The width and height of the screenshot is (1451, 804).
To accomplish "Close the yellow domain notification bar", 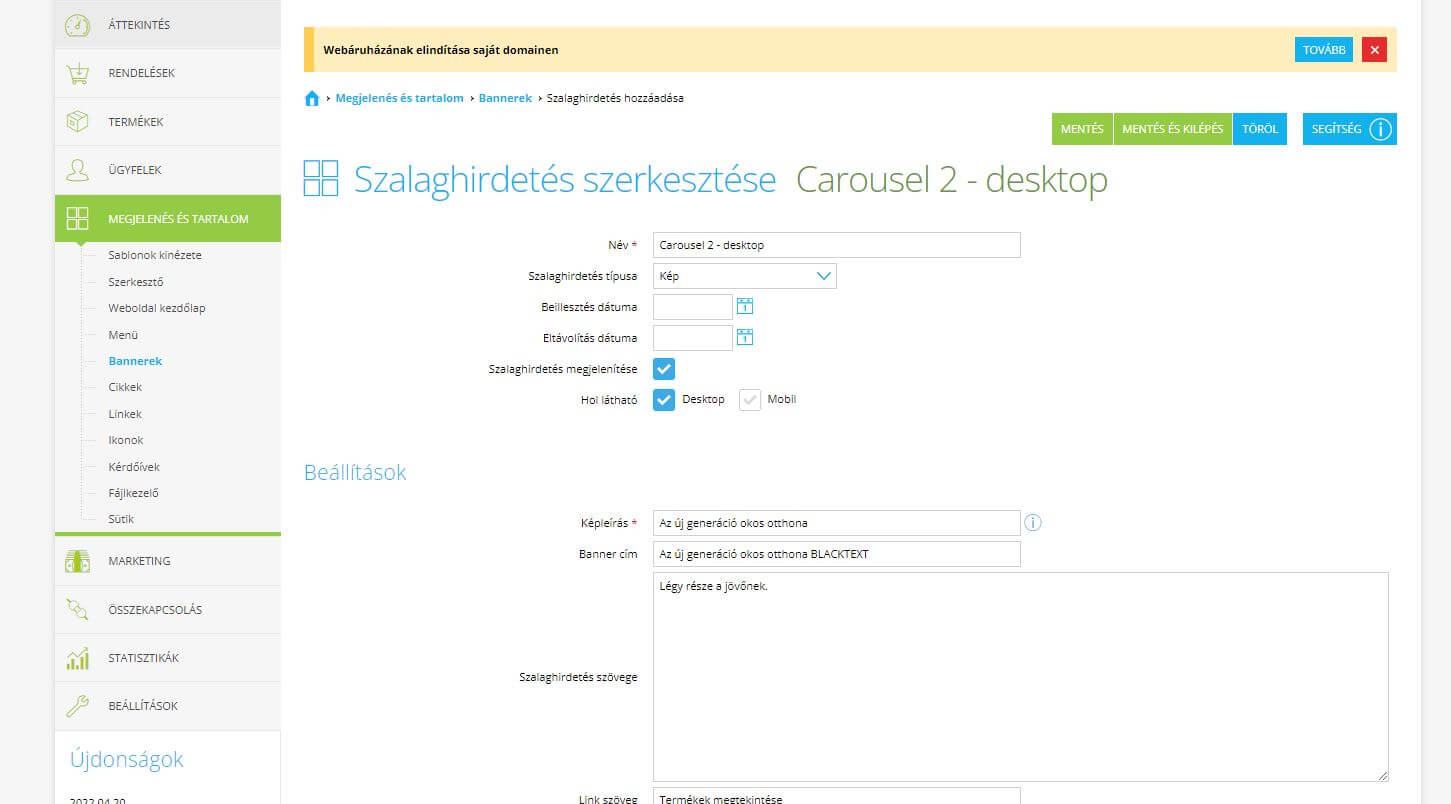I will click(x=1375, y=49).
